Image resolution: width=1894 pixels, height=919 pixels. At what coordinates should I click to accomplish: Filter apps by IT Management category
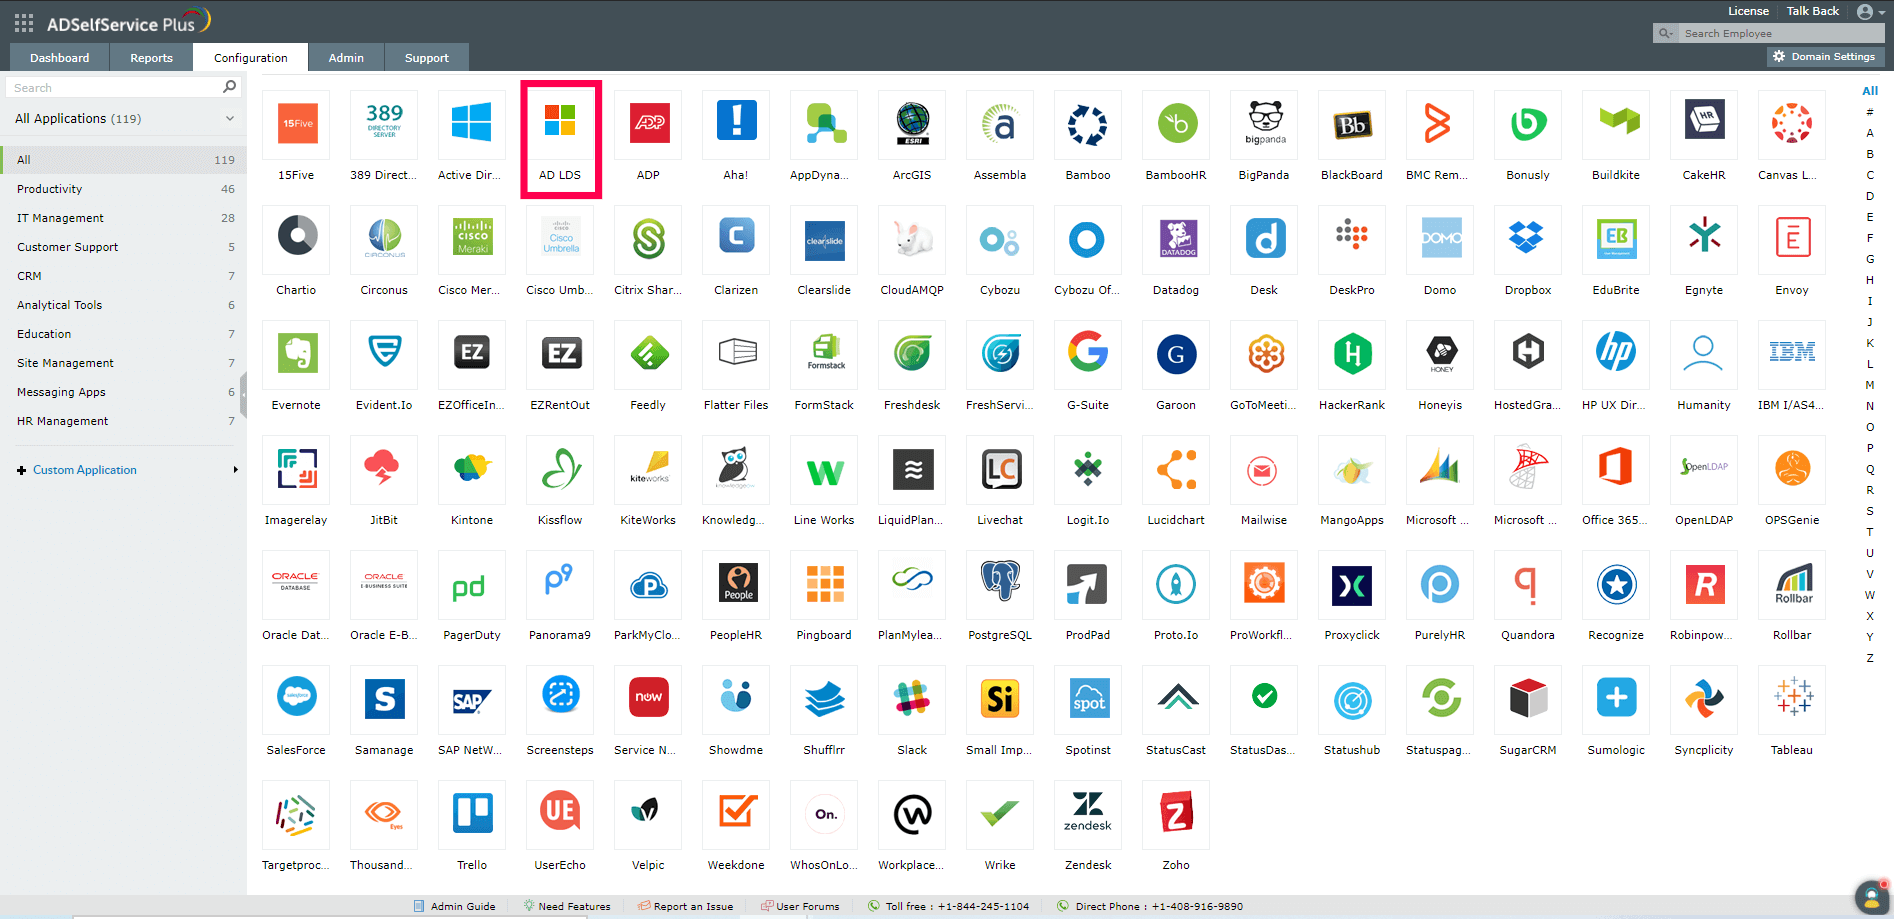coord(123,218)
